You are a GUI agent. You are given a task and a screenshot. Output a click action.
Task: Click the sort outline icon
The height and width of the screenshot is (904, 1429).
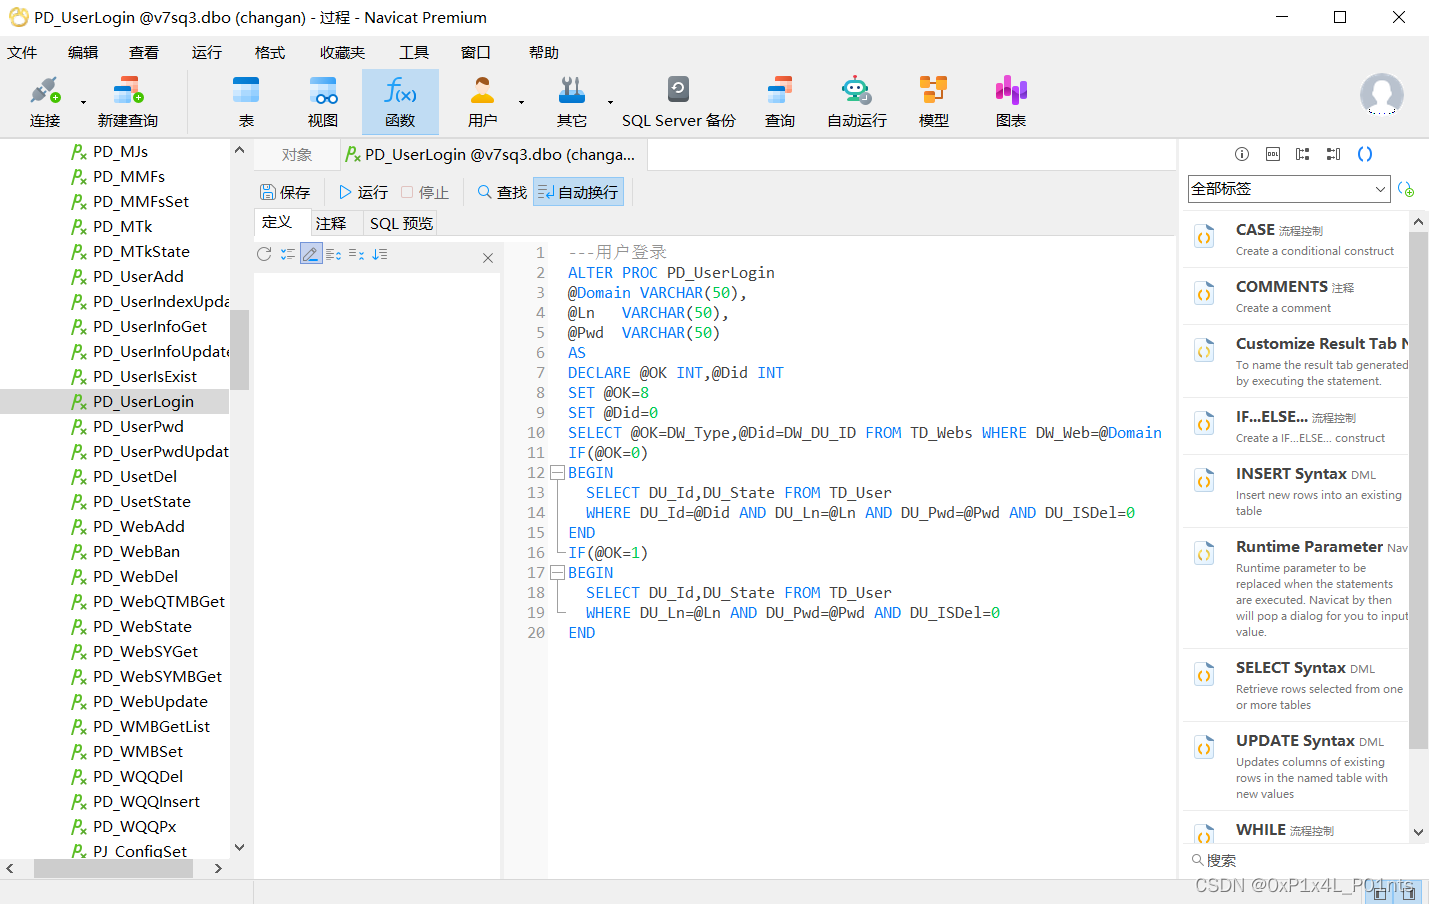click(x=380, y=254)
